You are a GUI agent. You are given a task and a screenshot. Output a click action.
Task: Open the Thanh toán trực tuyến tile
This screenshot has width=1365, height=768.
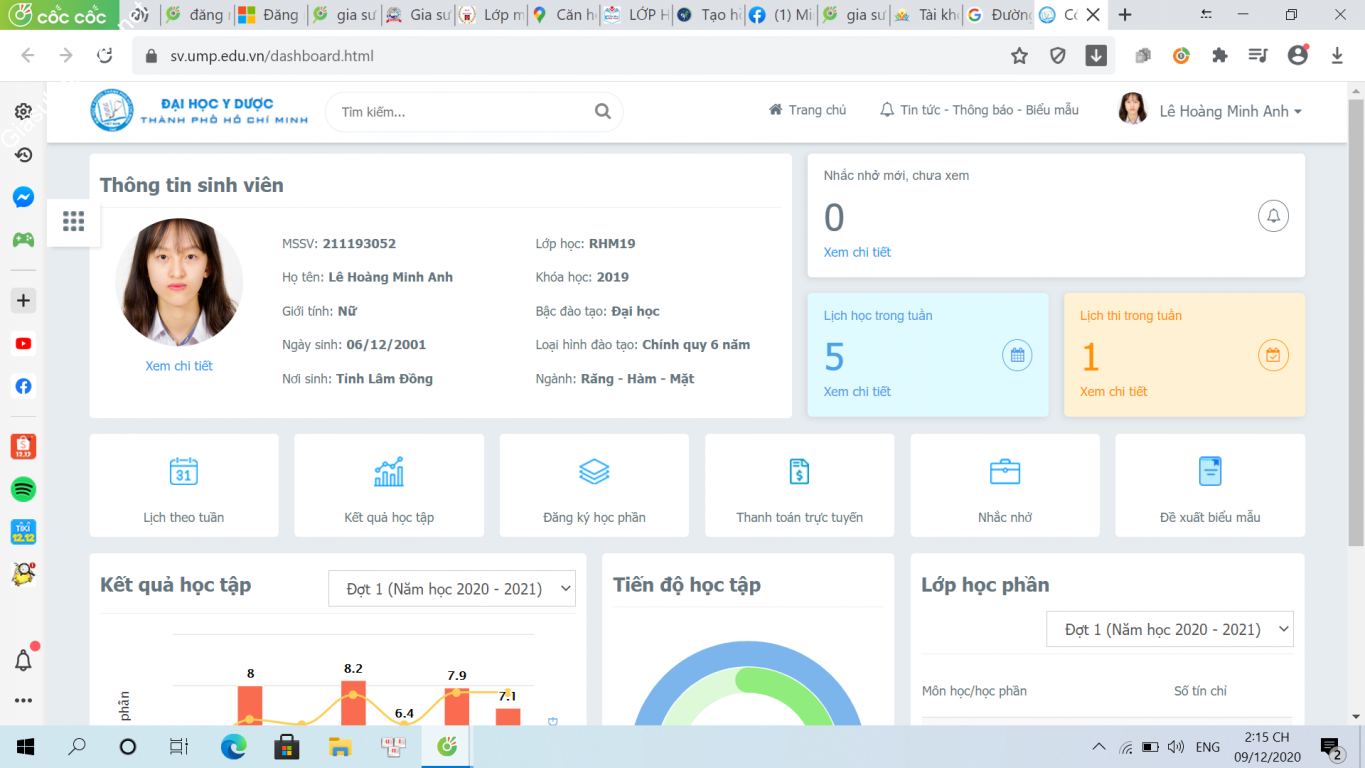tap(799, 486)
